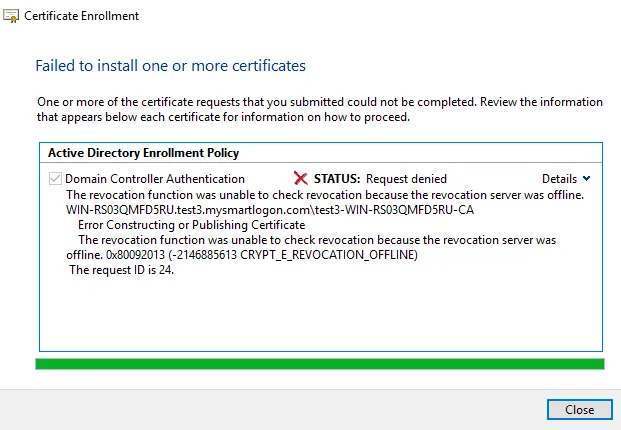
Task: Click the Certificate Enrollment title text
Action: [x=82, y=16]
